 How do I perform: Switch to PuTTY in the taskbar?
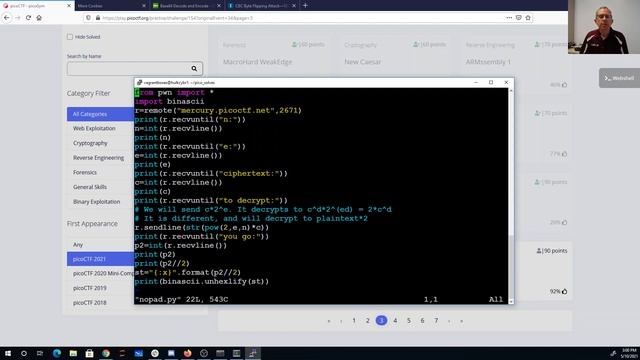[x=253, y=353]
